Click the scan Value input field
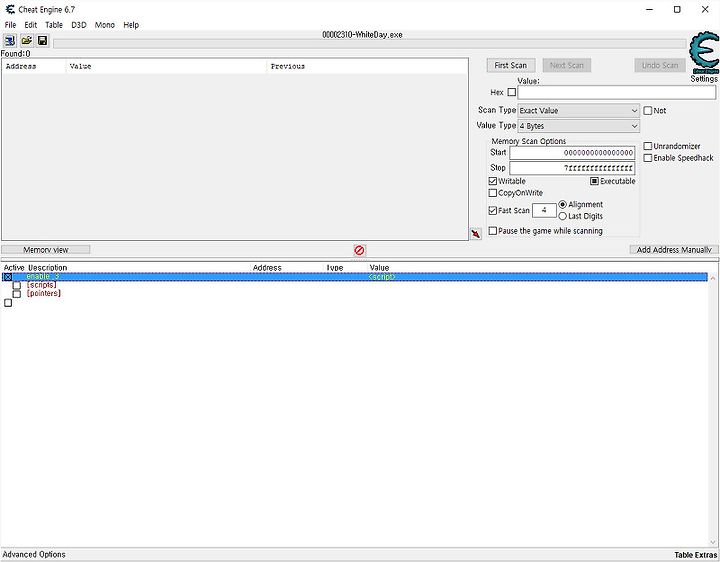 pyautogui.click(x=616, y=92)
